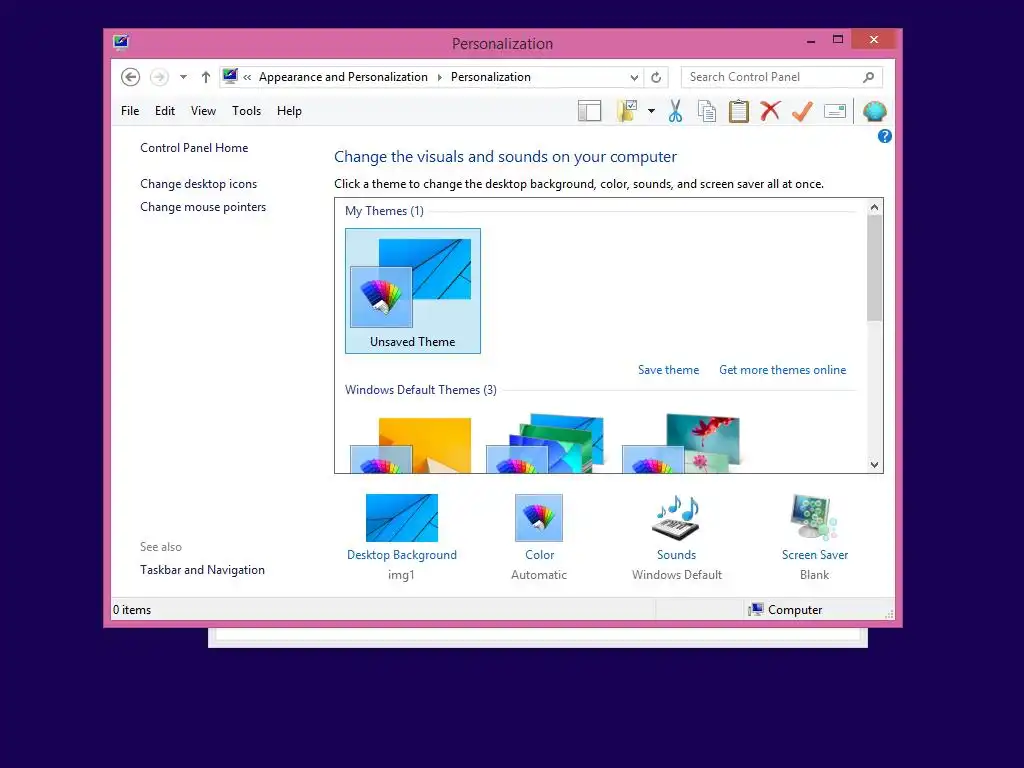This screenshot has width=1024, height=768.
Task: Click the Copy pages icon
Action: [x=707, y=111]
